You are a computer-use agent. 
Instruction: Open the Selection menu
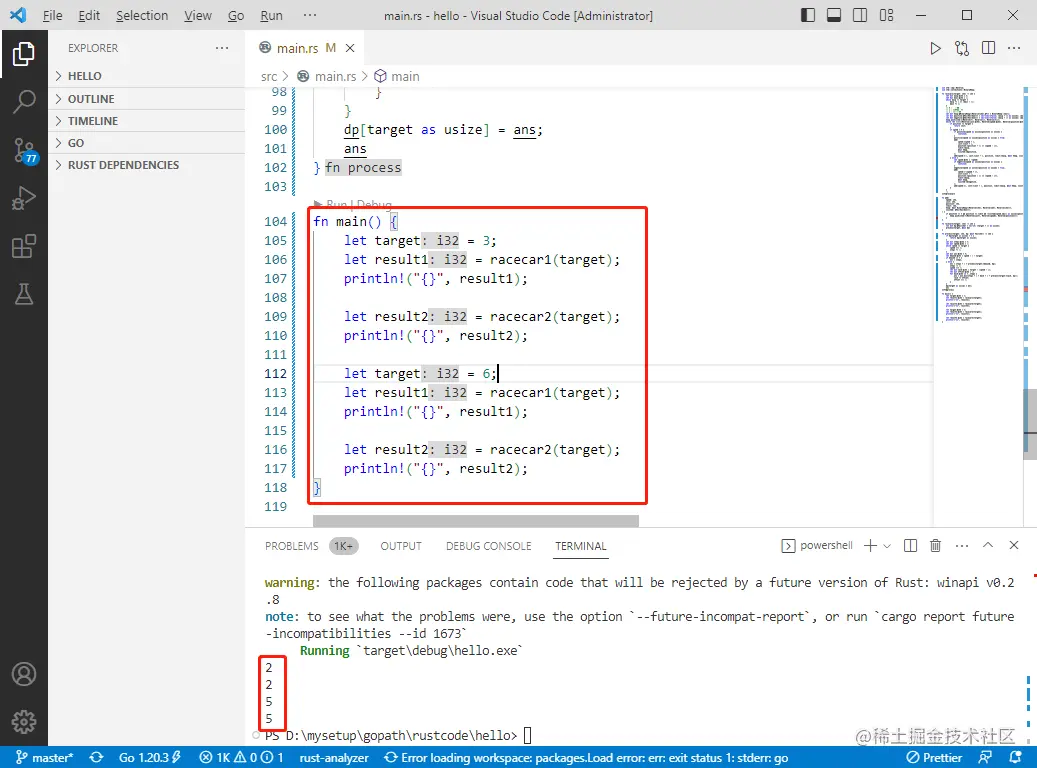[x=142, y=15]
